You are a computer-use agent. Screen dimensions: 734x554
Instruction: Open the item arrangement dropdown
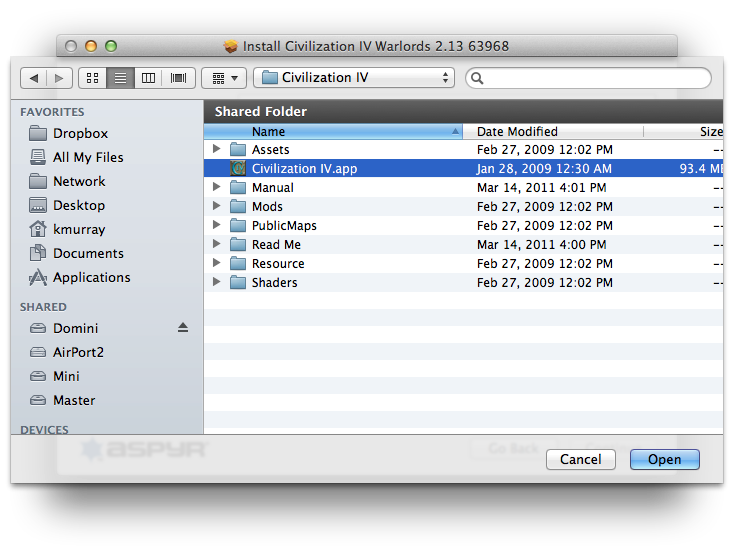224,78
